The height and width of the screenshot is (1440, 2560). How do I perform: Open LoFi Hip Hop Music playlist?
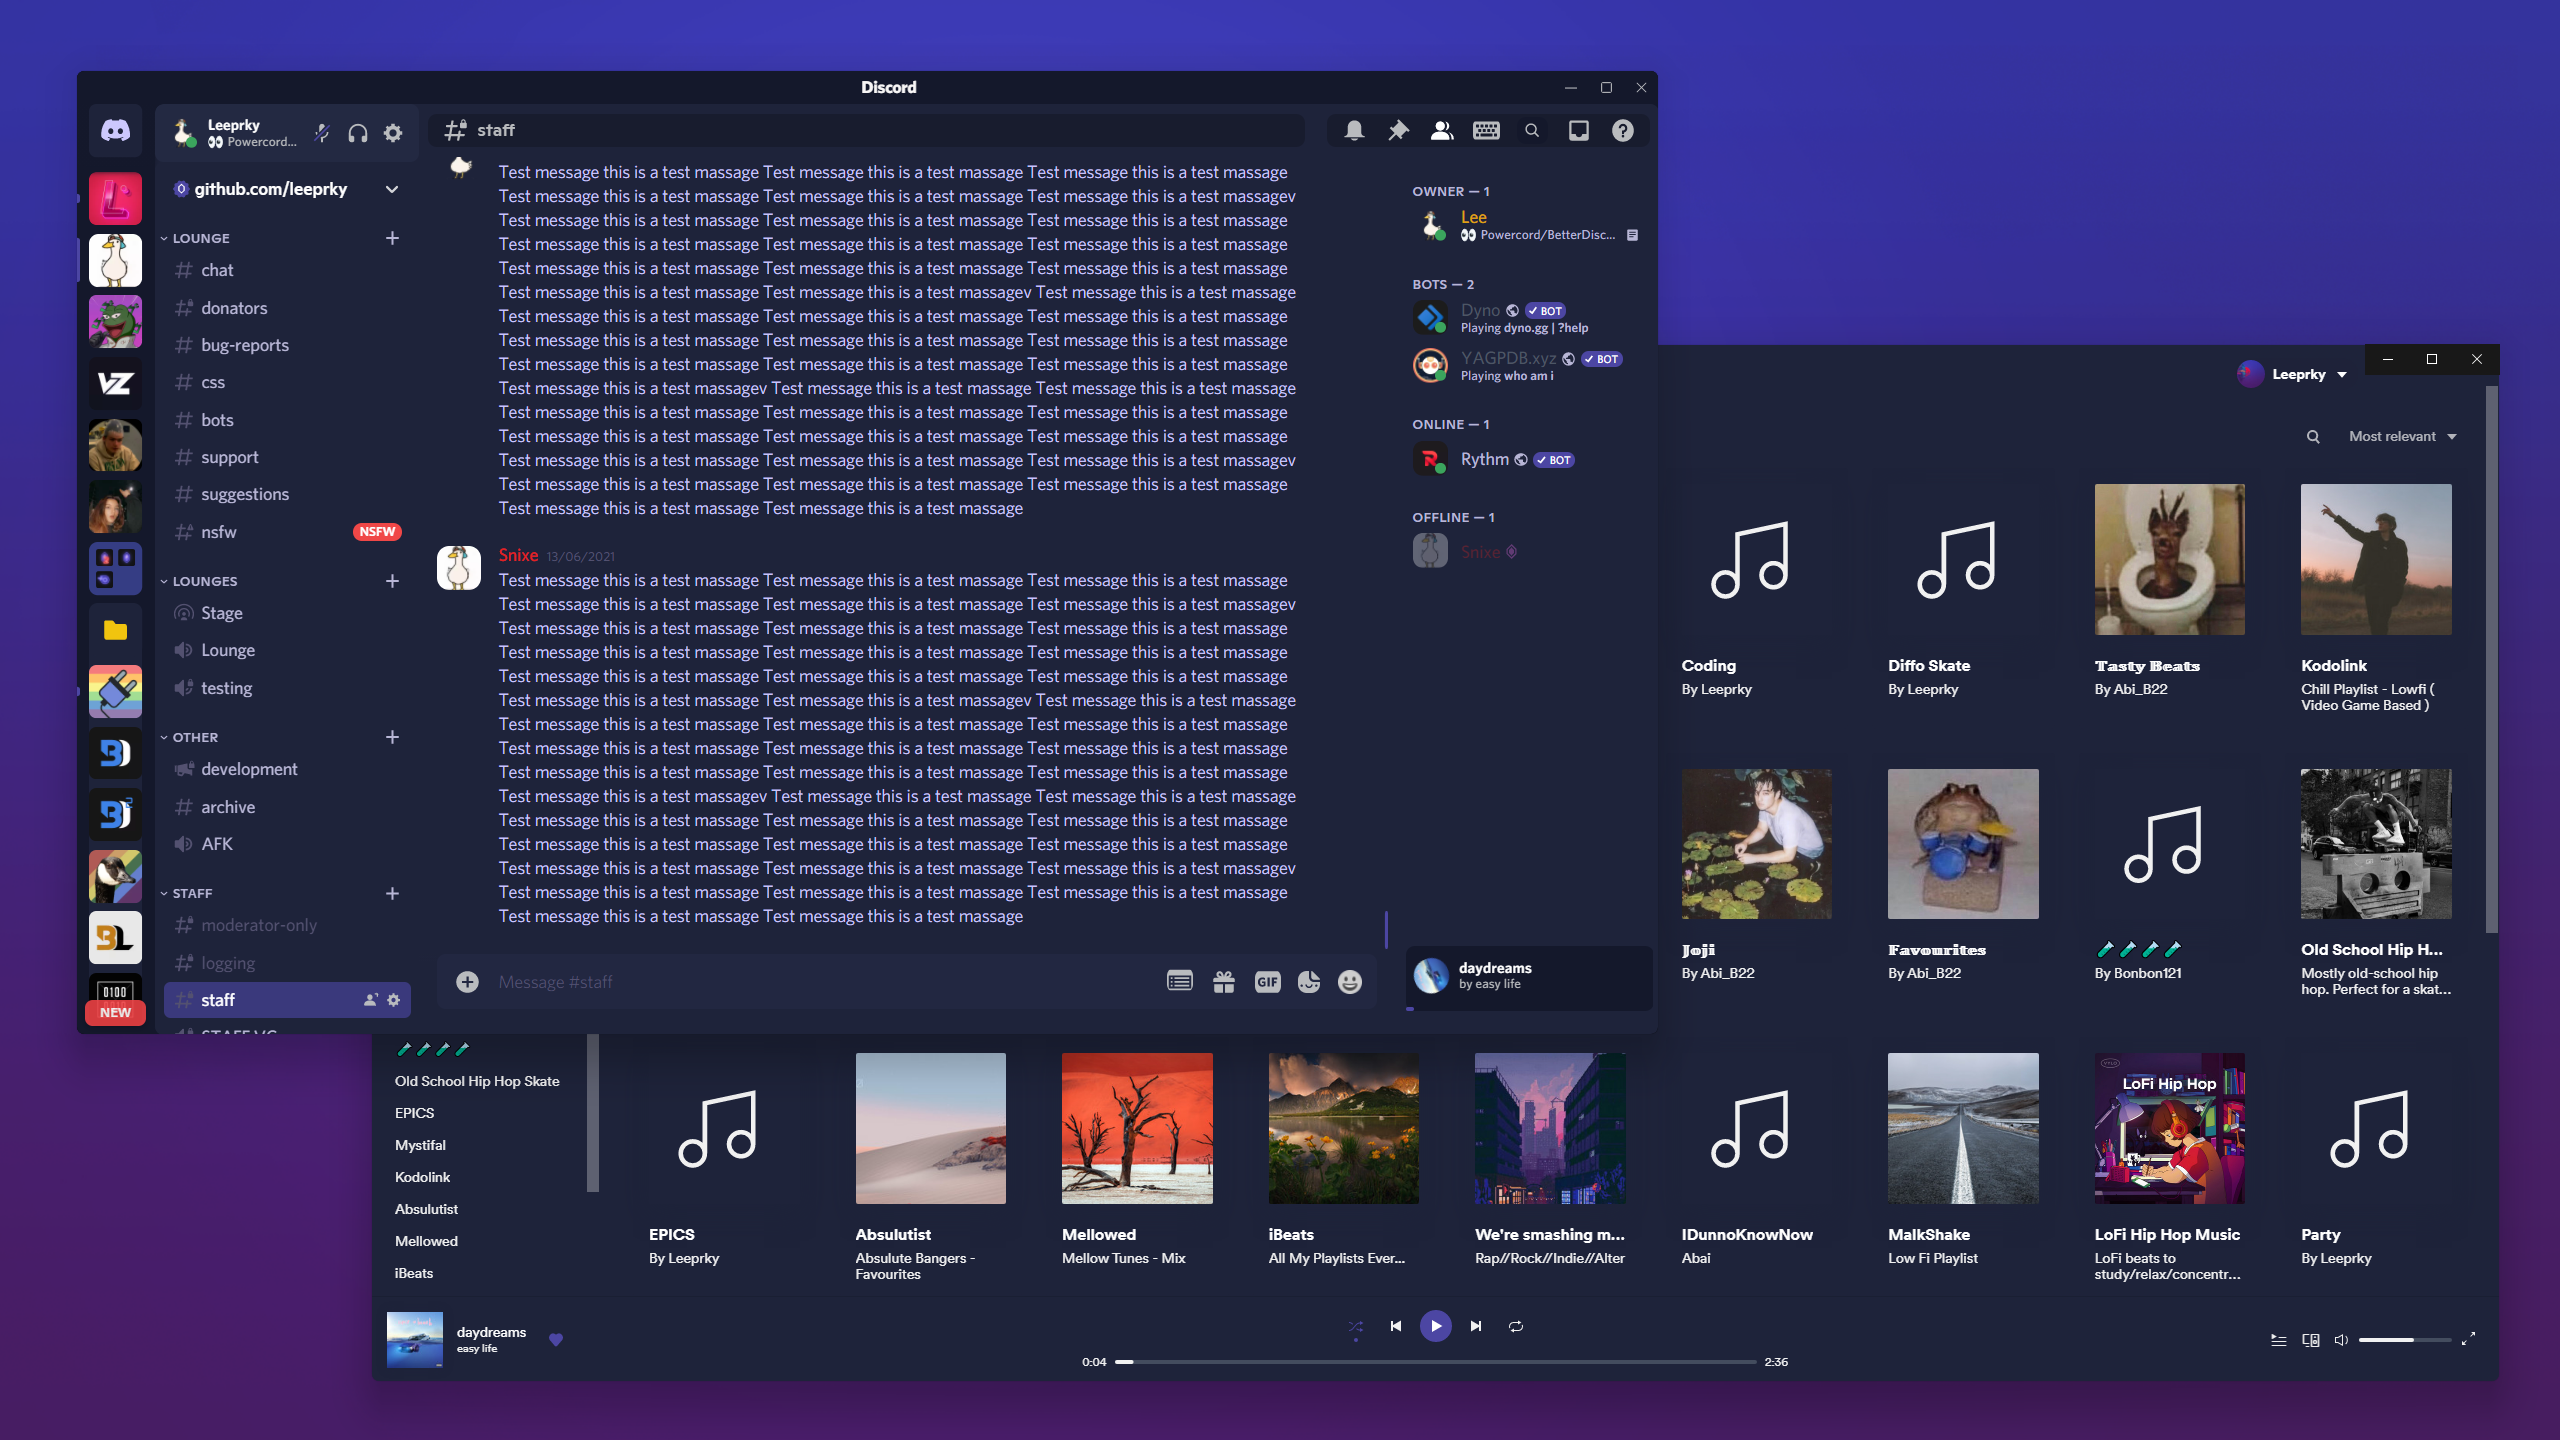click(2169, 1128)
